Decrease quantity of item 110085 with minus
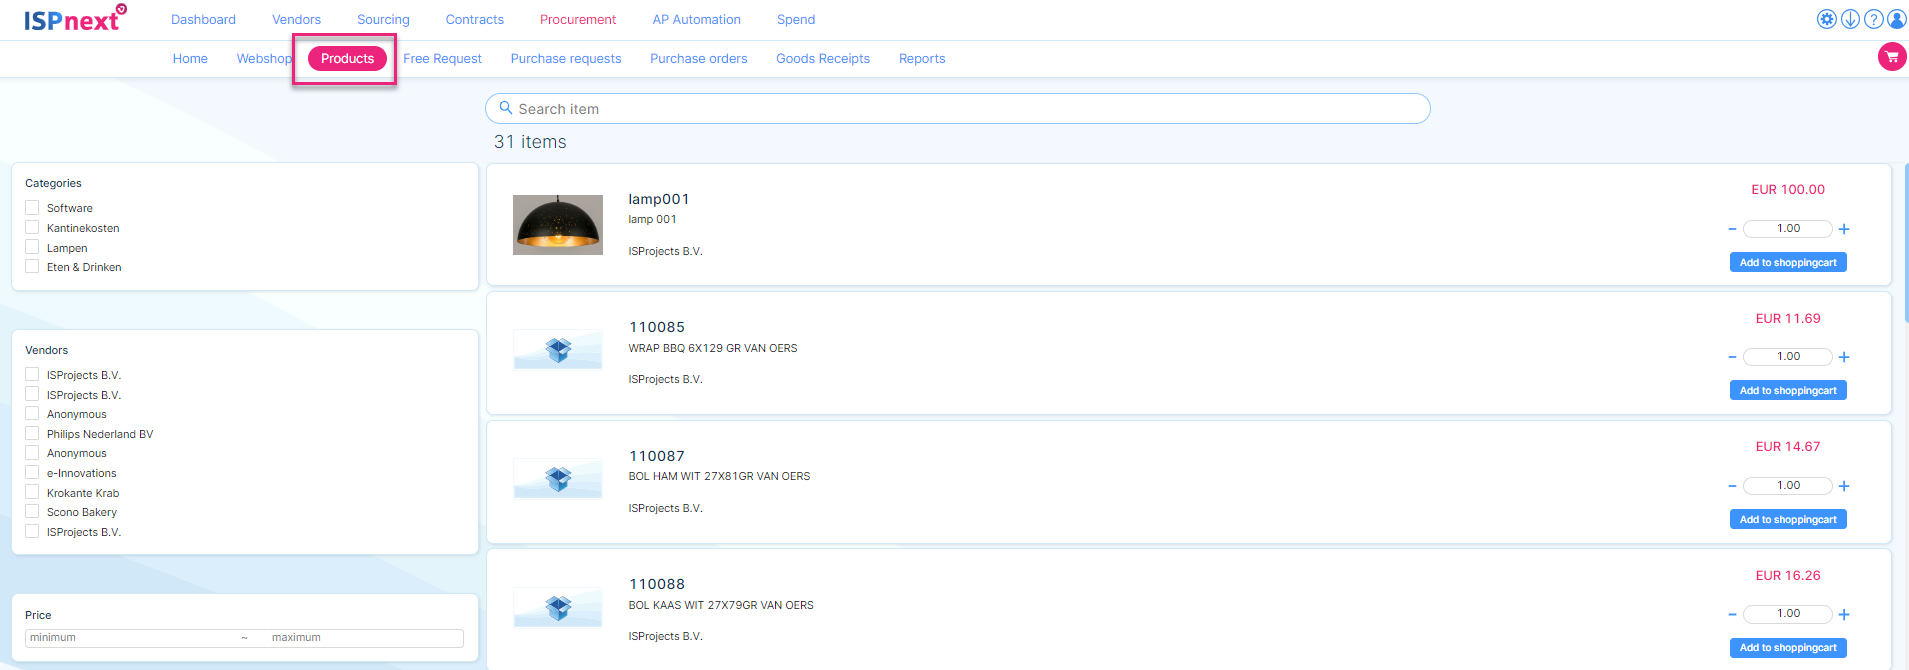The width and height of the screenshot is (1909, 670). tap(1732, 357)
